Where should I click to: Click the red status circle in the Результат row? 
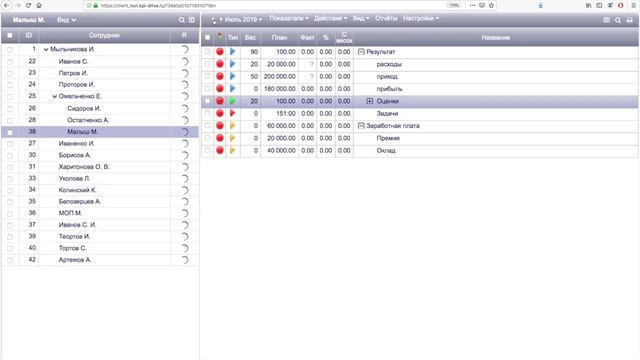click(220, 51)
